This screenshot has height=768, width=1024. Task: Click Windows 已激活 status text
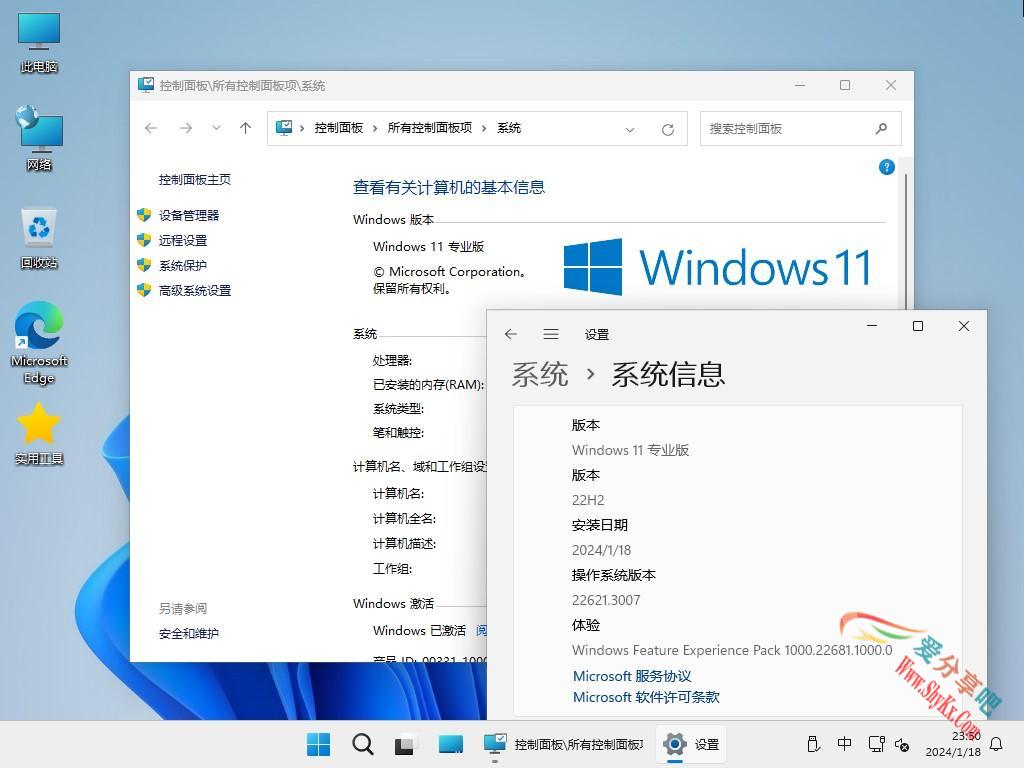pyautogui.click(x=419, y=630)
